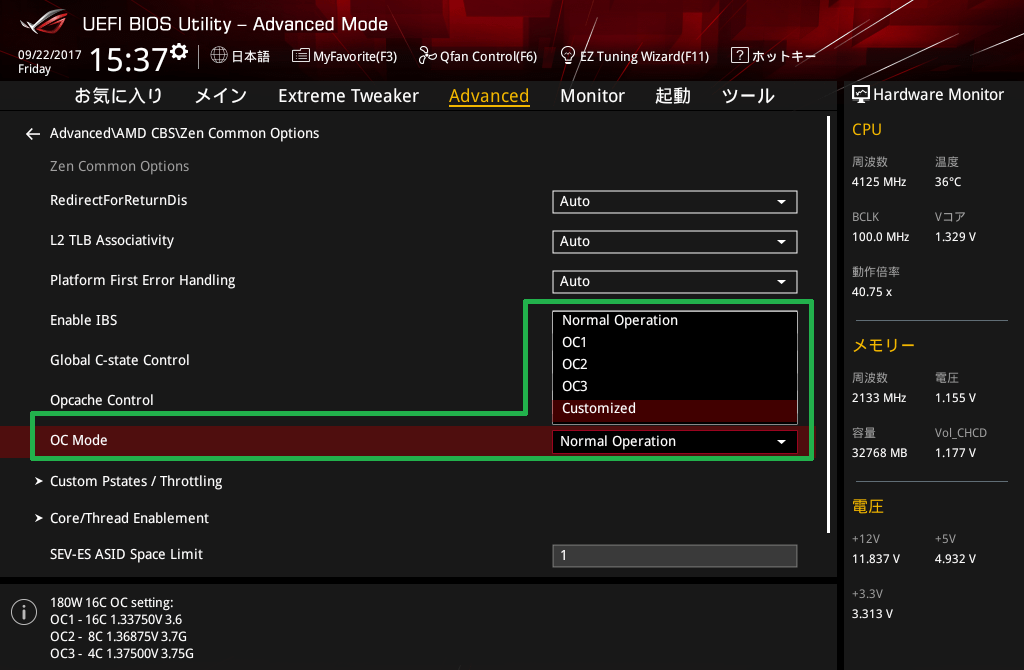Select the Opcache Control row
1024x670 pixels.
[x=101, y=400]
